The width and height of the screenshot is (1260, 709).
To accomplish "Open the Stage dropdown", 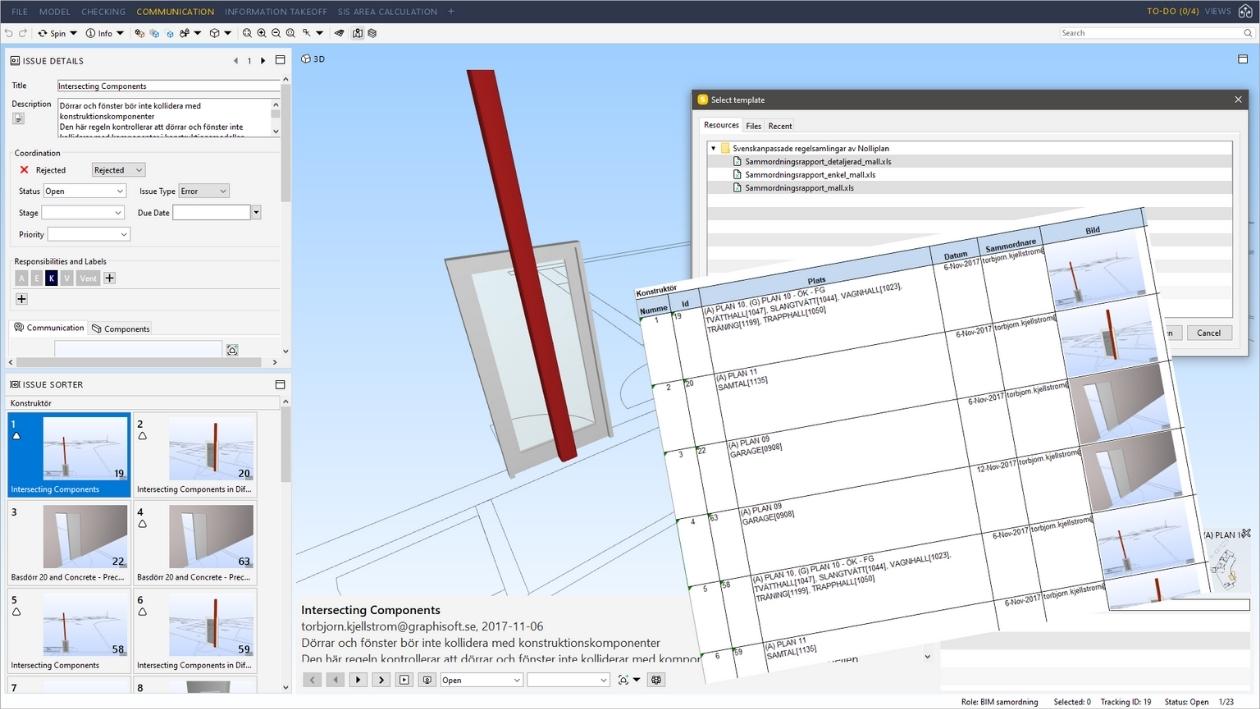I will [x=83, y=213].
